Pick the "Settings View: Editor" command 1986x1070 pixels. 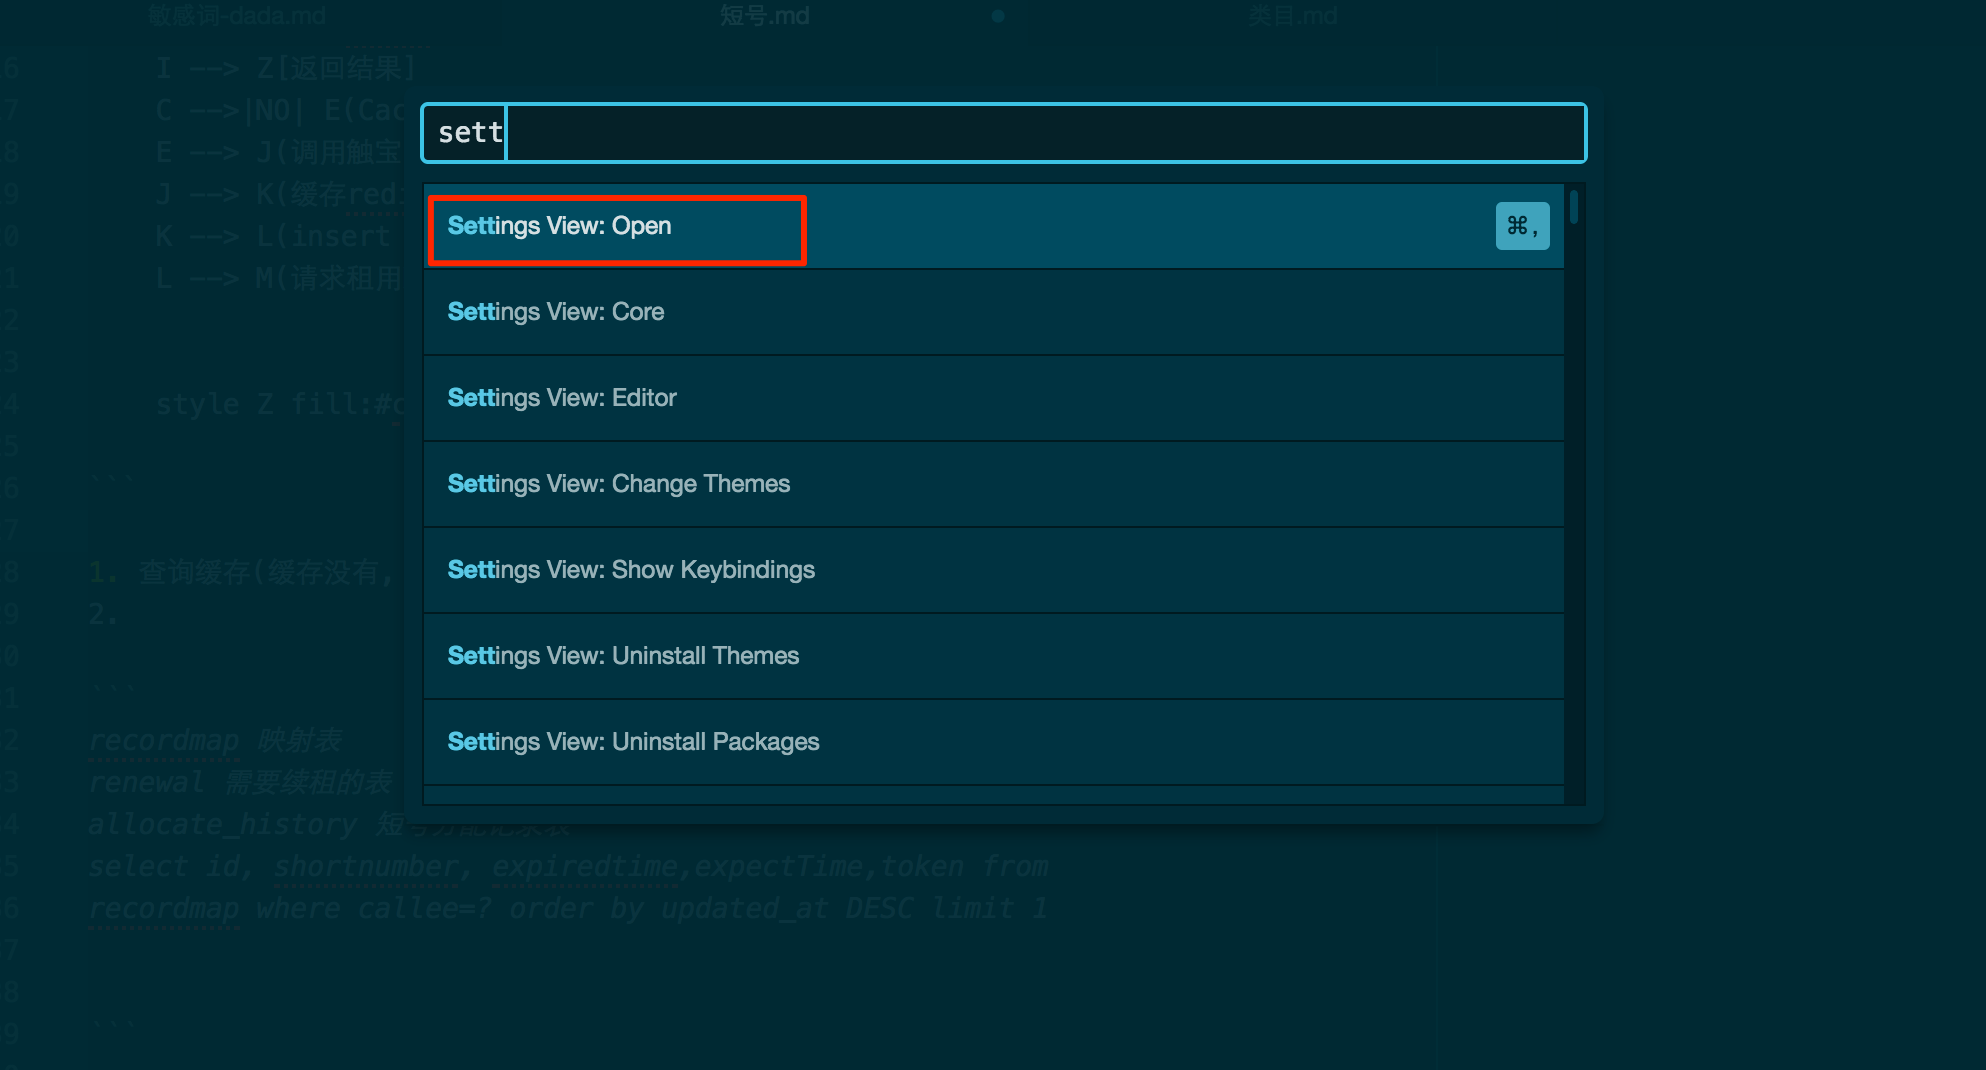(993, 398)
